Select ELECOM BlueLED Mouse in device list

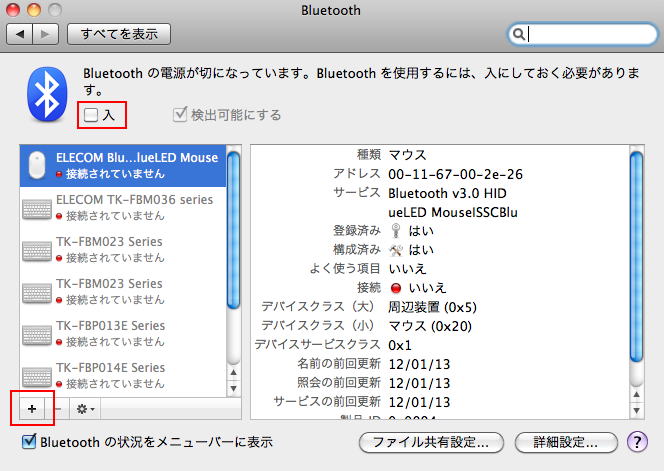click(x=123, y=166)
